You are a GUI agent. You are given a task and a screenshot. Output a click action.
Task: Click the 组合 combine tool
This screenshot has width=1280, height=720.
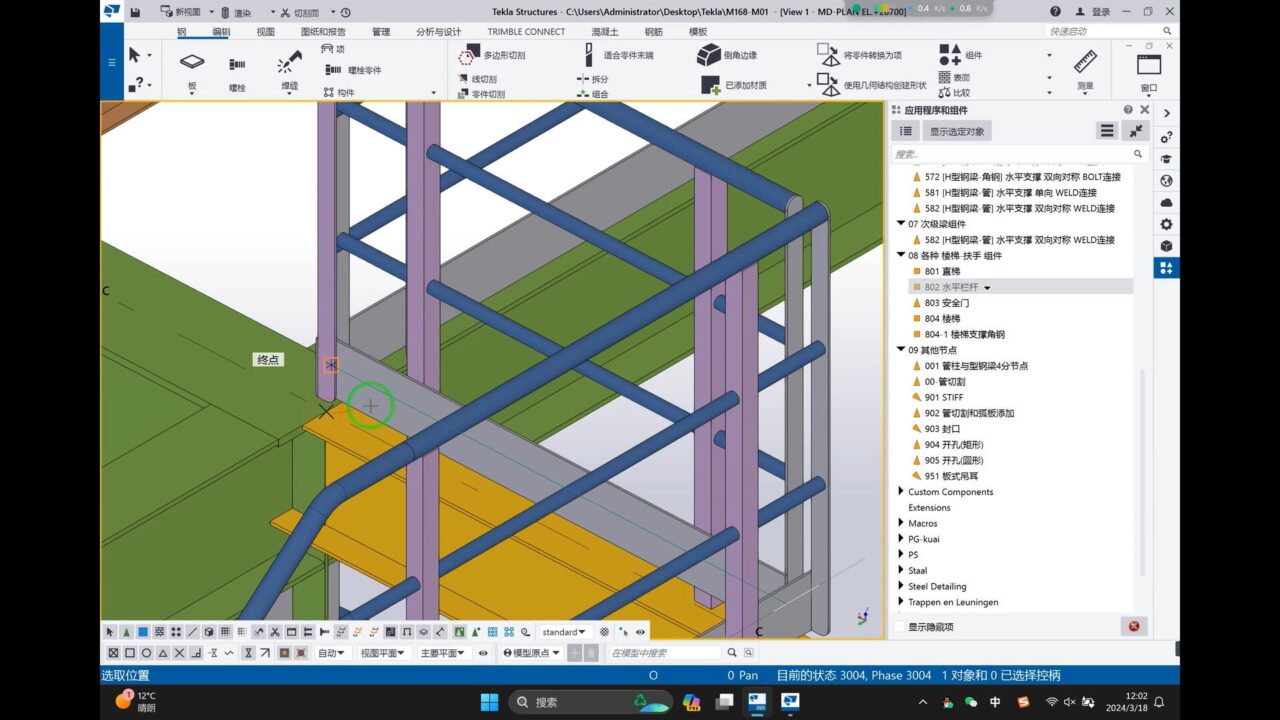click(x=592, y=94)
